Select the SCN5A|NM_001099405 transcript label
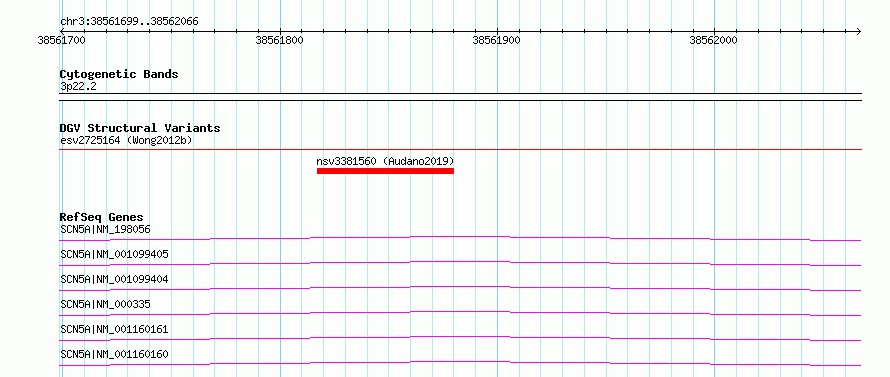 [x=114, y=254]
